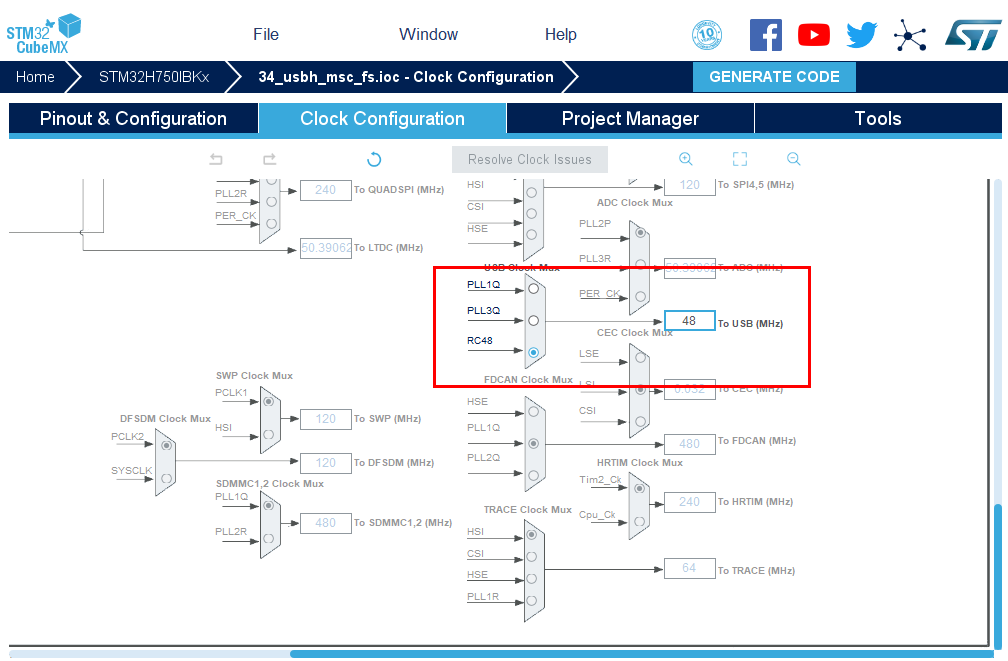The height and width of the screenshot is (661, 1008).
Task: Zoom in on the clock diagram
Action: point(686,159)
